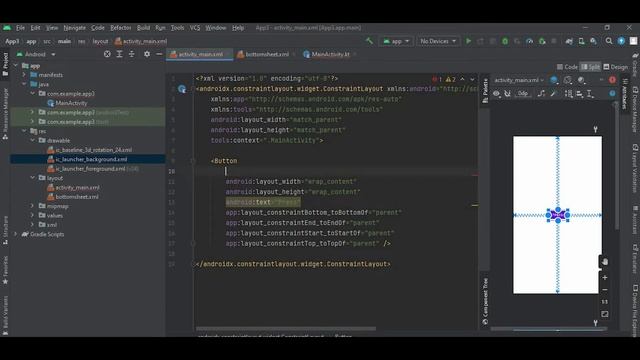The image size is (640, 360).
Task: Switch to MainActivity.kt editor tab
Action: (x=330, y=54)
